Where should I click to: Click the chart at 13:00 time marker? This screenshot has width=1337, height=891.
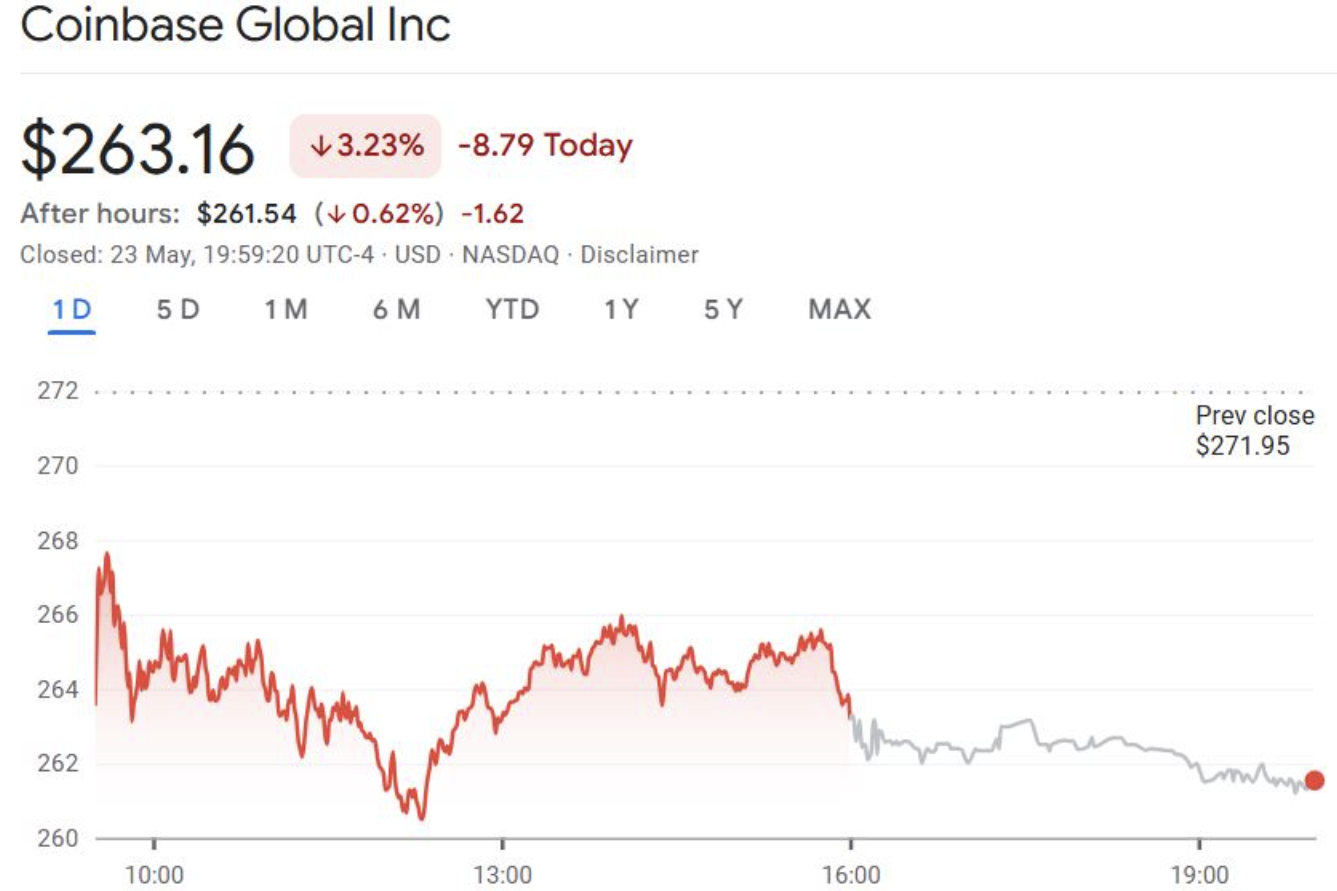(x=502, y=700)
